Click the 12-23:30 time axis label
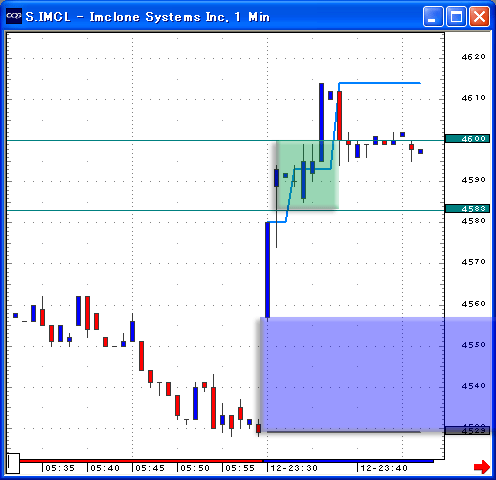Image resolution: width=496 pixels, height=480 pixels. (294, 468)
